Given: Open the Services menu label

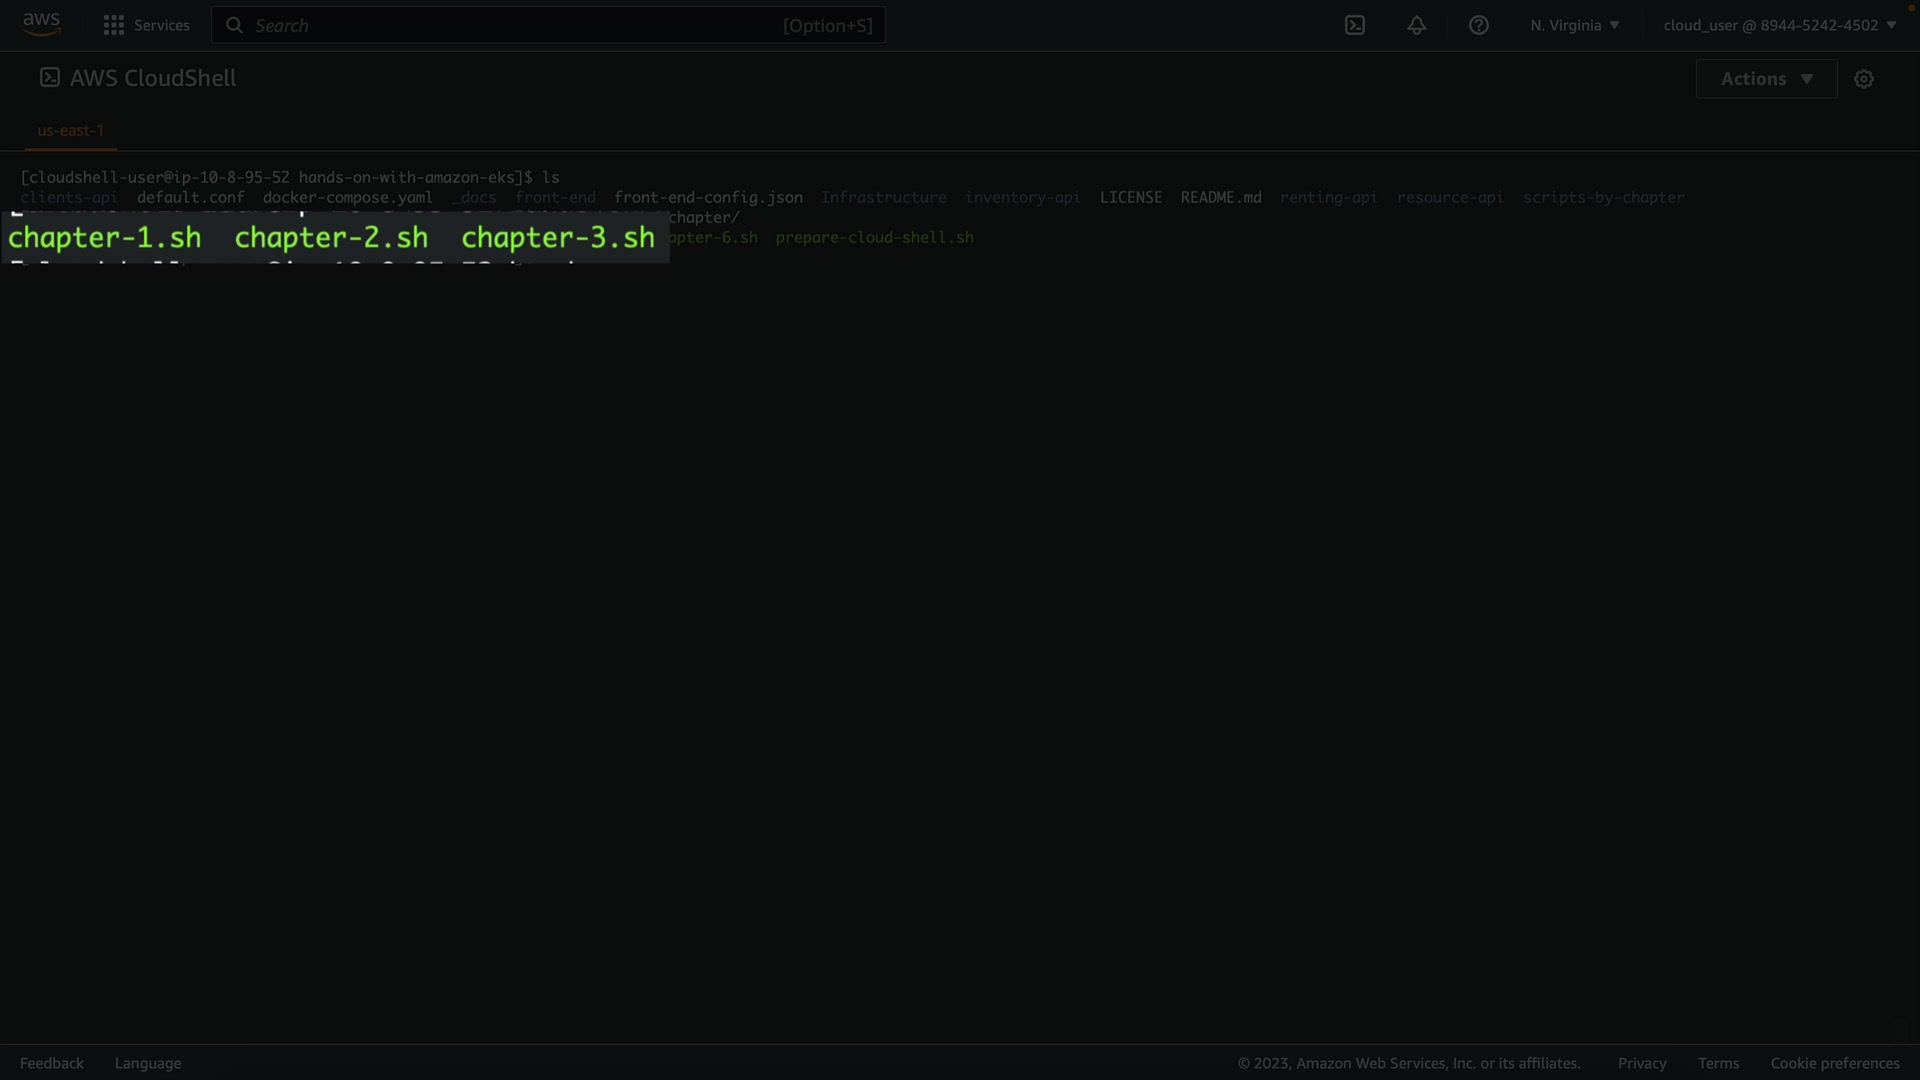Looking at the screenshot, I should pos(161,25).
